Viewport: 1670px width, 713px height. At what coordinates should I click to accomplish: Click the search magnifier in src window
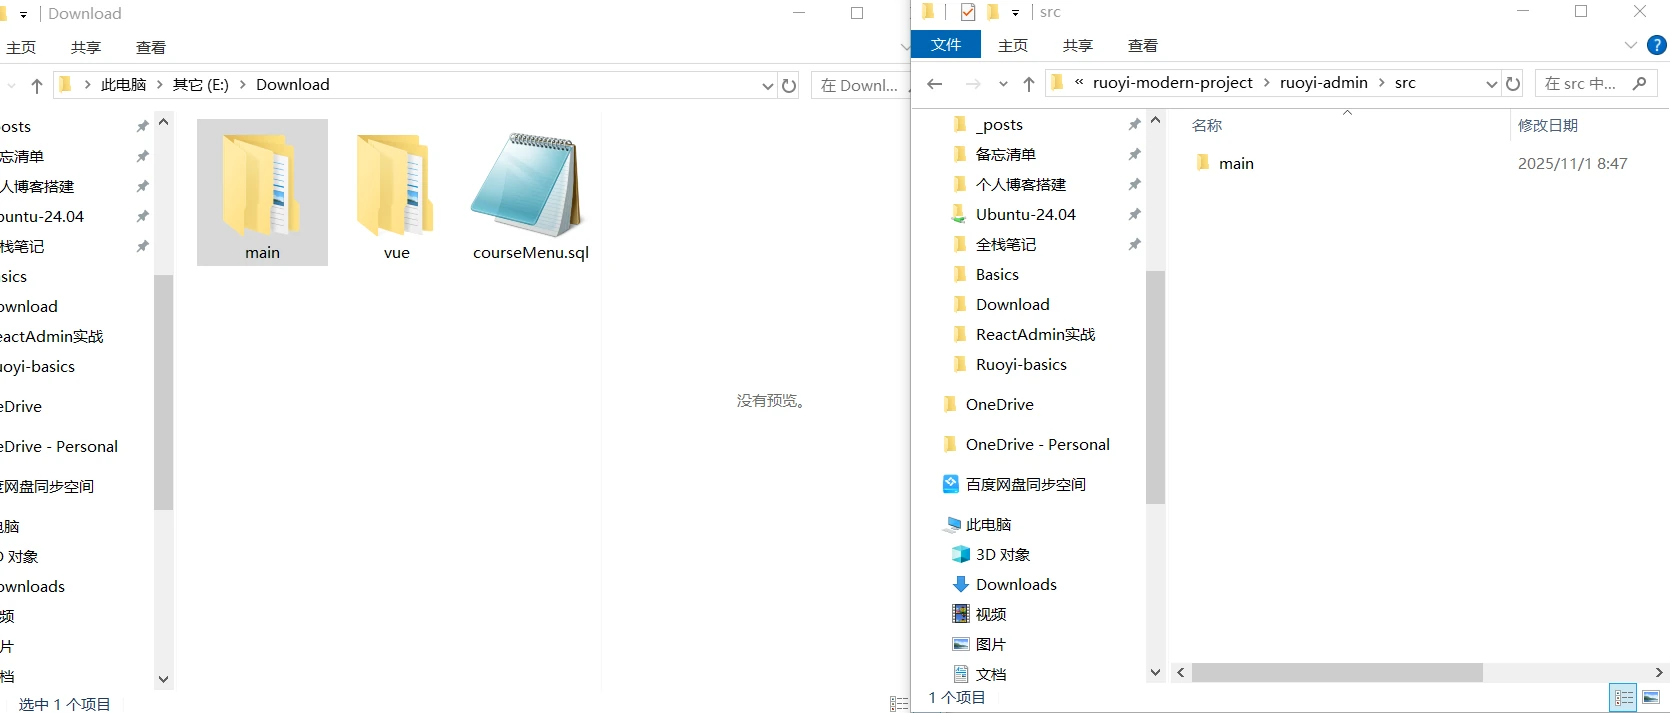point(1639,84)
